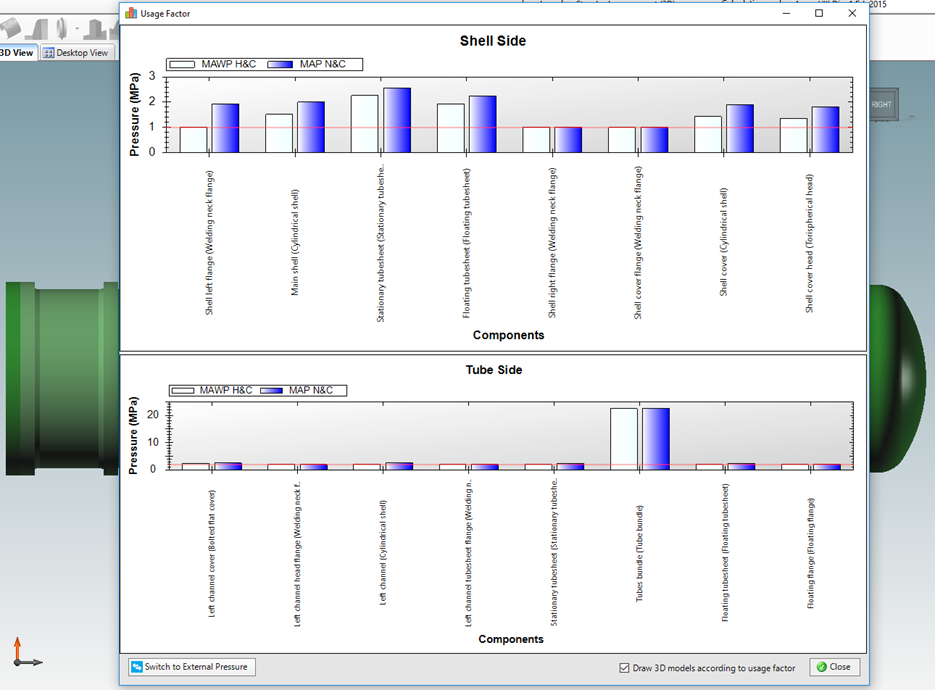The height and width of the screenshot is (690, 935).
Task: Click the green left channel model in 3D view
Action: pyautogui.click(x=63, y=379)
